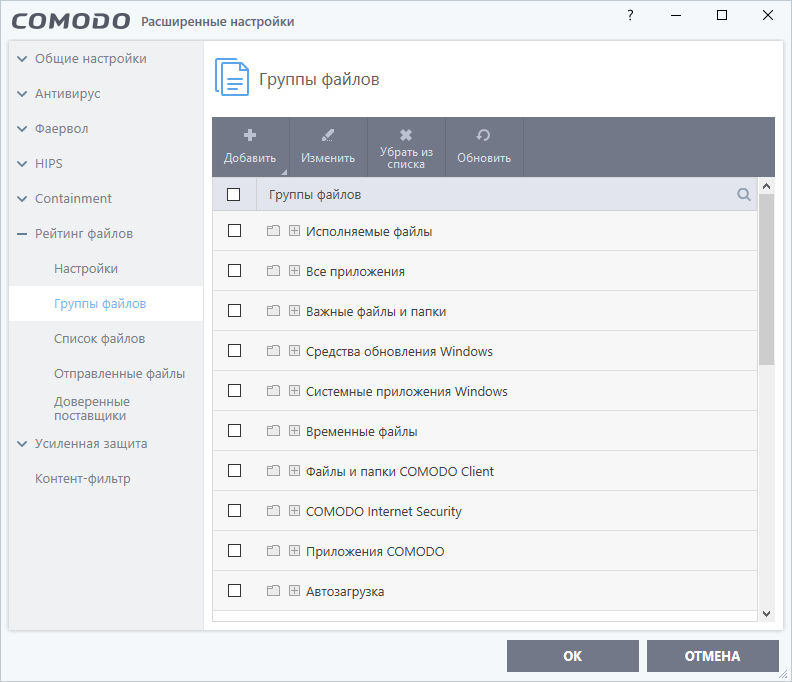
Task: Expand Containment section chevron
Action: coord(22,199)
